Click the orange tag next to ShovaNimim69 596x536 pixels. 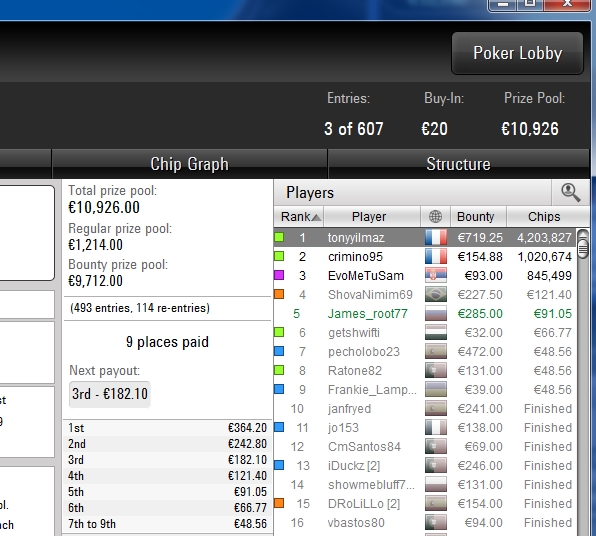point(279,294)
